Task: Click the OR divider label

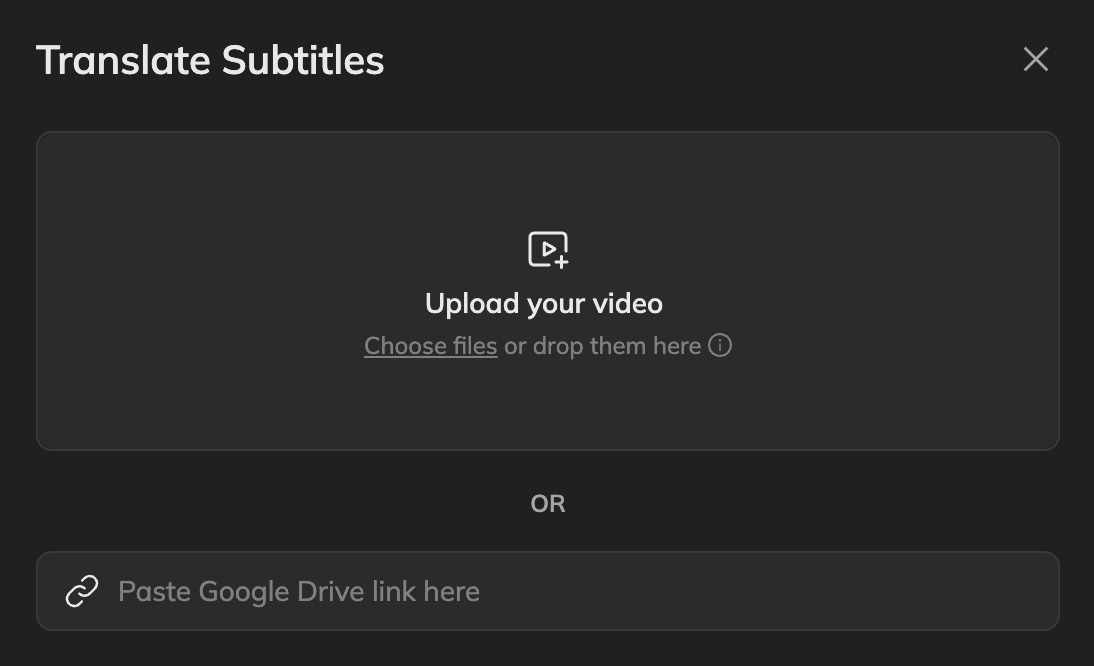Action: [548, 503]
